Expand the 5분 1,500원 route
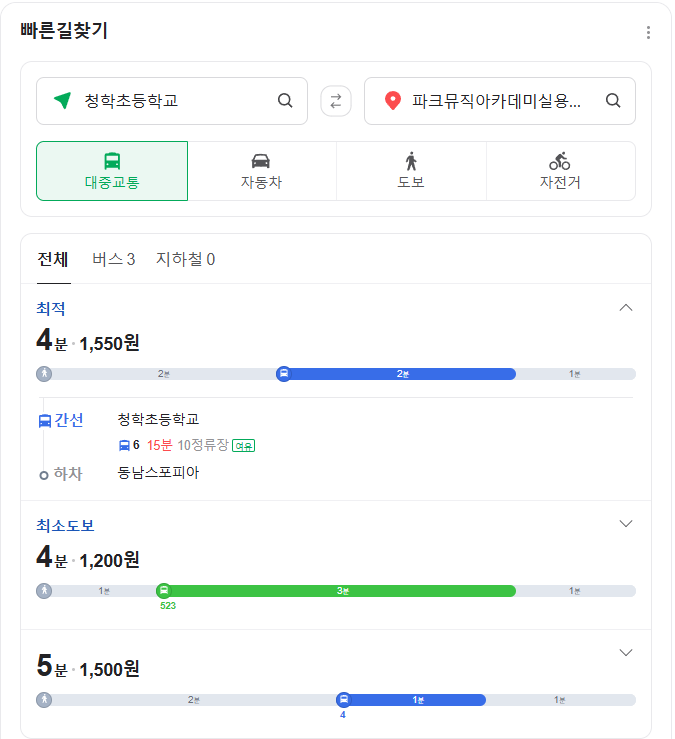This screenshot has height=739, width=675. pyautogui.click(x=626, y=653)
